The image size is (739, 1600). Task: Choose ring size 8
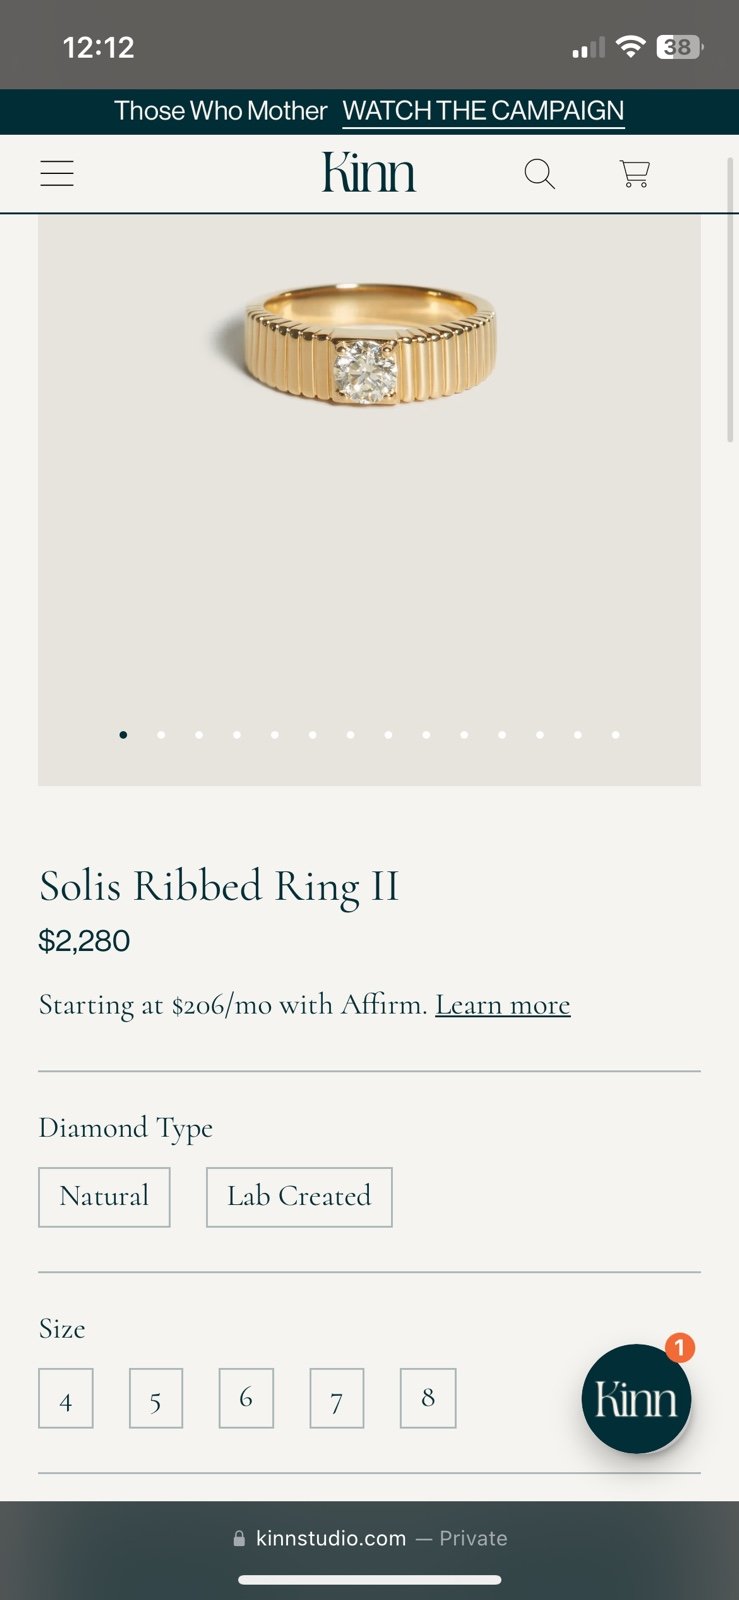coord(428,1398)
